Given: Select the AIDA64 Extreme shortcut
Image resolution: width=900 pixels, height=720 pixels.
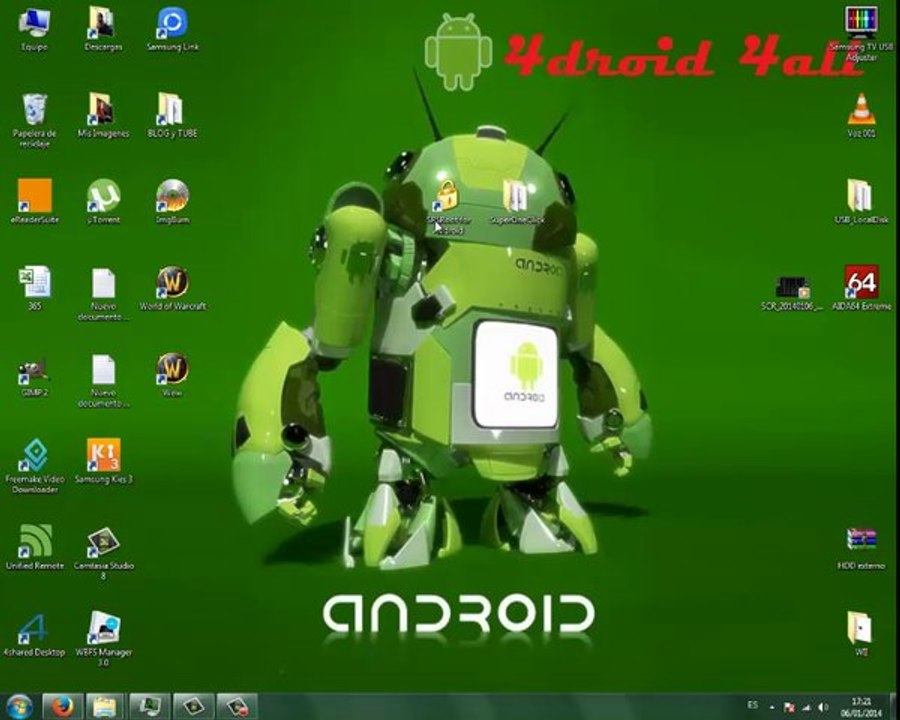Looking at the screenshot, I should [x=861, y=287].
